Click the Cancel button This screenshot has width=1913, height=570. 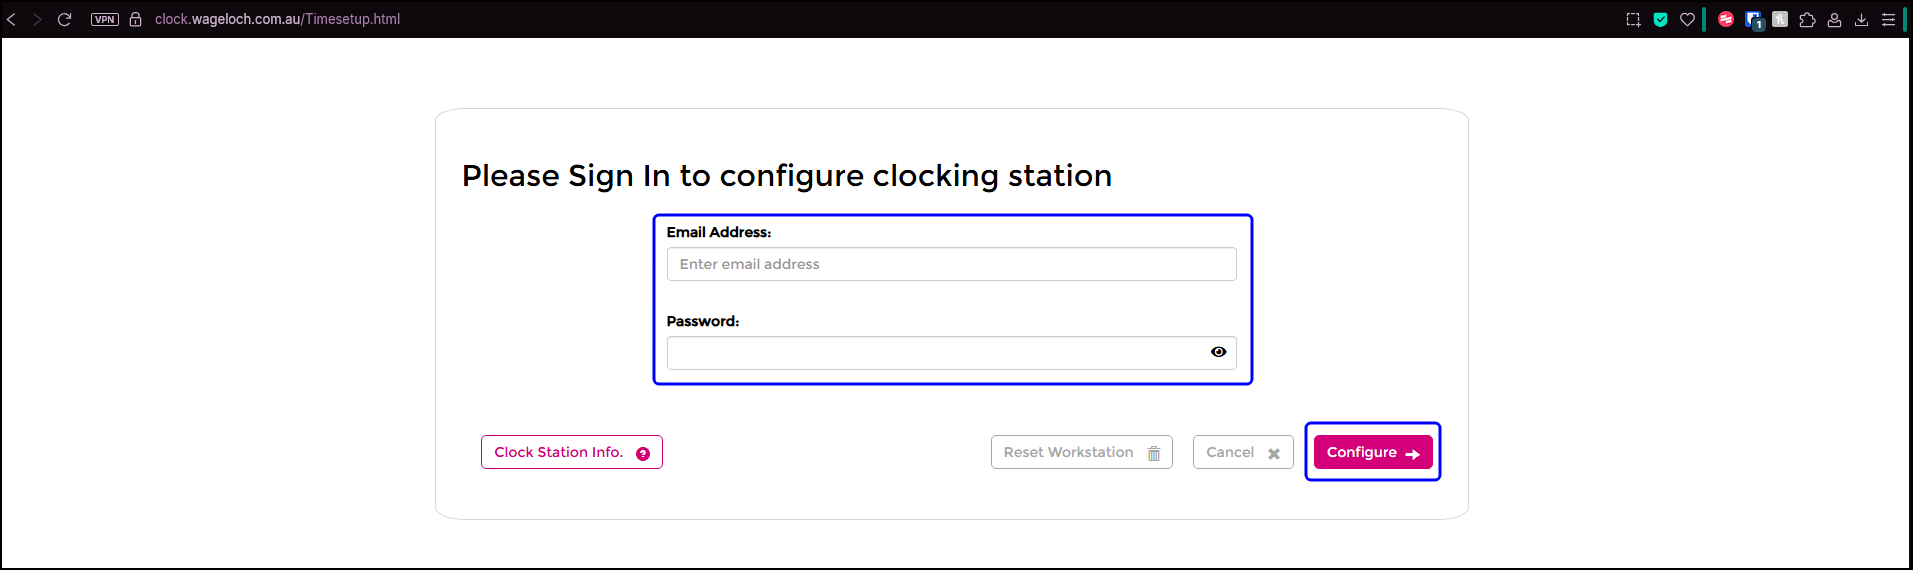coord(1242,452)
